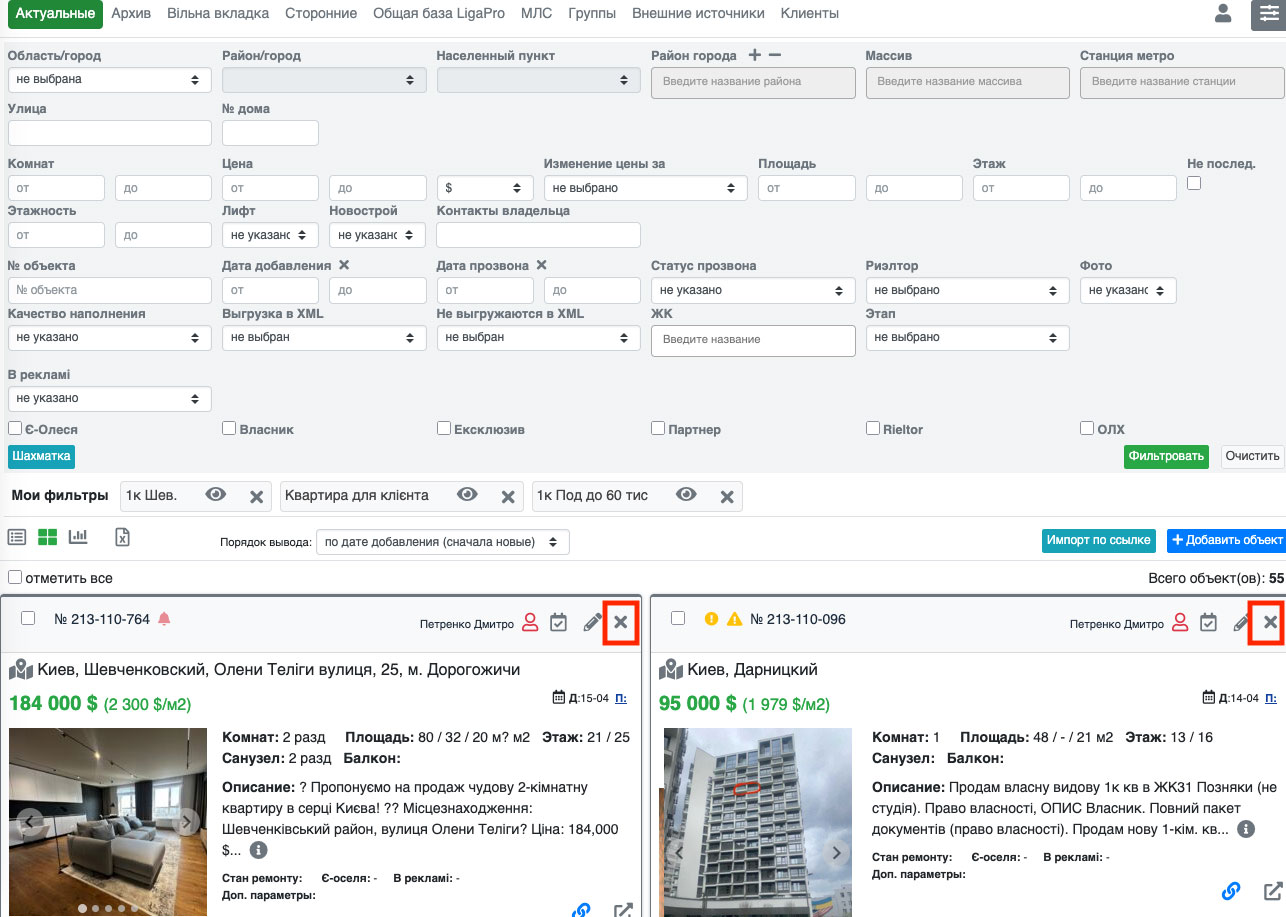Open the Статус прозвона dropdown

tap(753, 290)
